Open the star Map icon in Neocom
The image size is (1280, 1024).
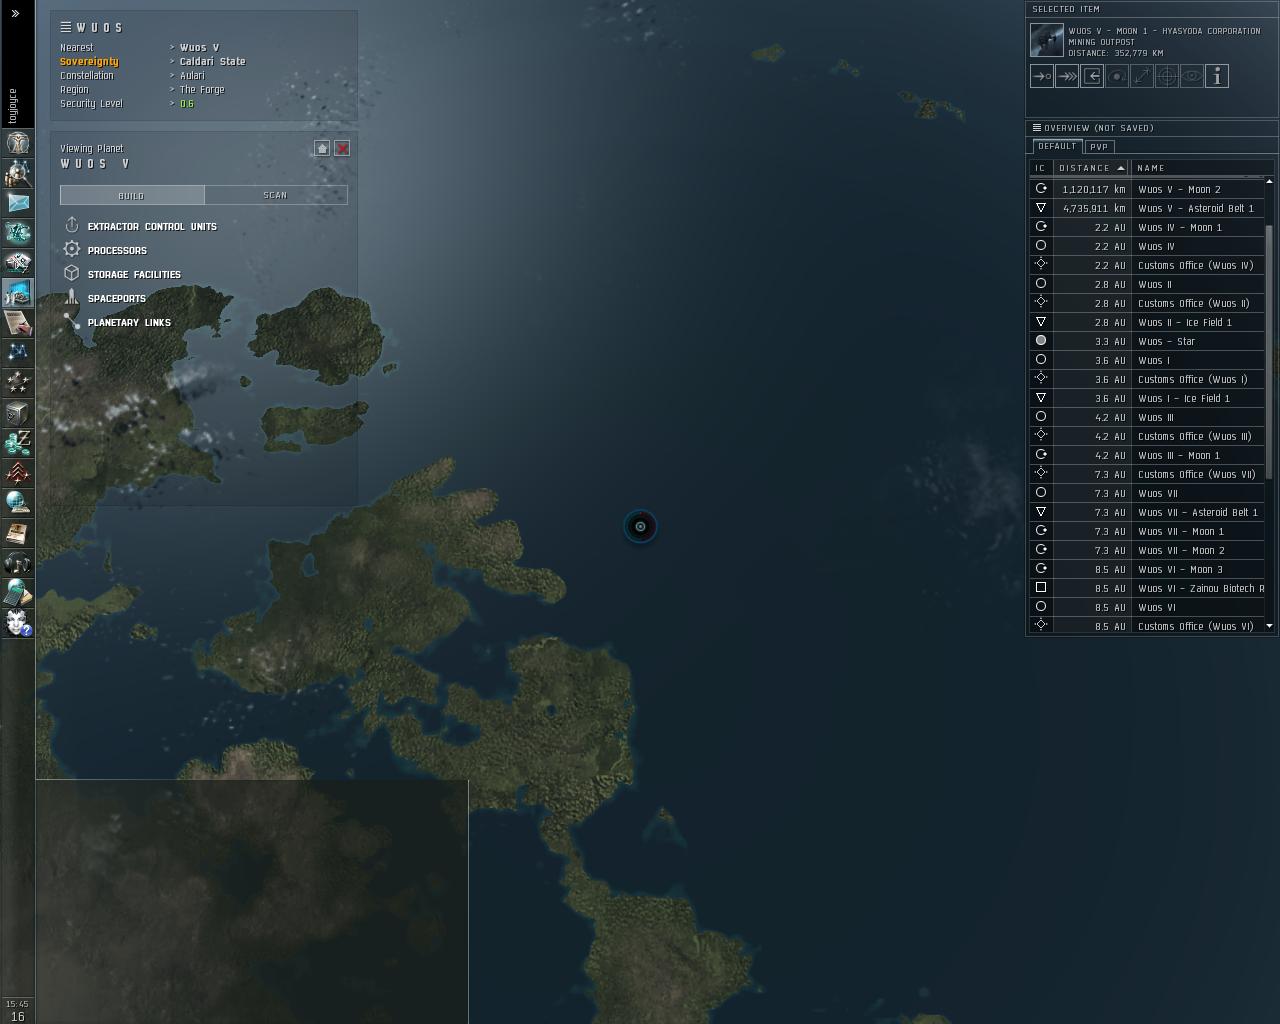[18, 353]
